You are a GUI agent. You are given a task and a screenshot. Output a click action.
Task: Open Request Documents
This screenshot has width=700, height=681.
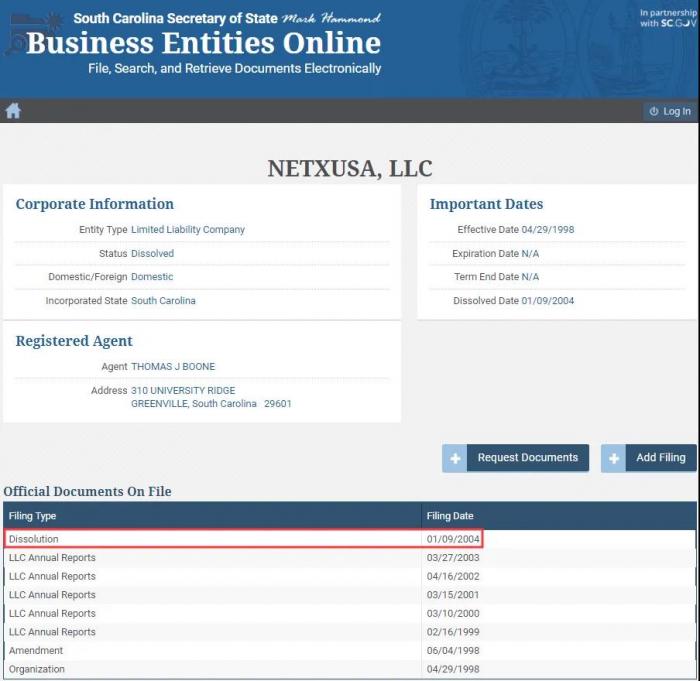pos(527,458)
